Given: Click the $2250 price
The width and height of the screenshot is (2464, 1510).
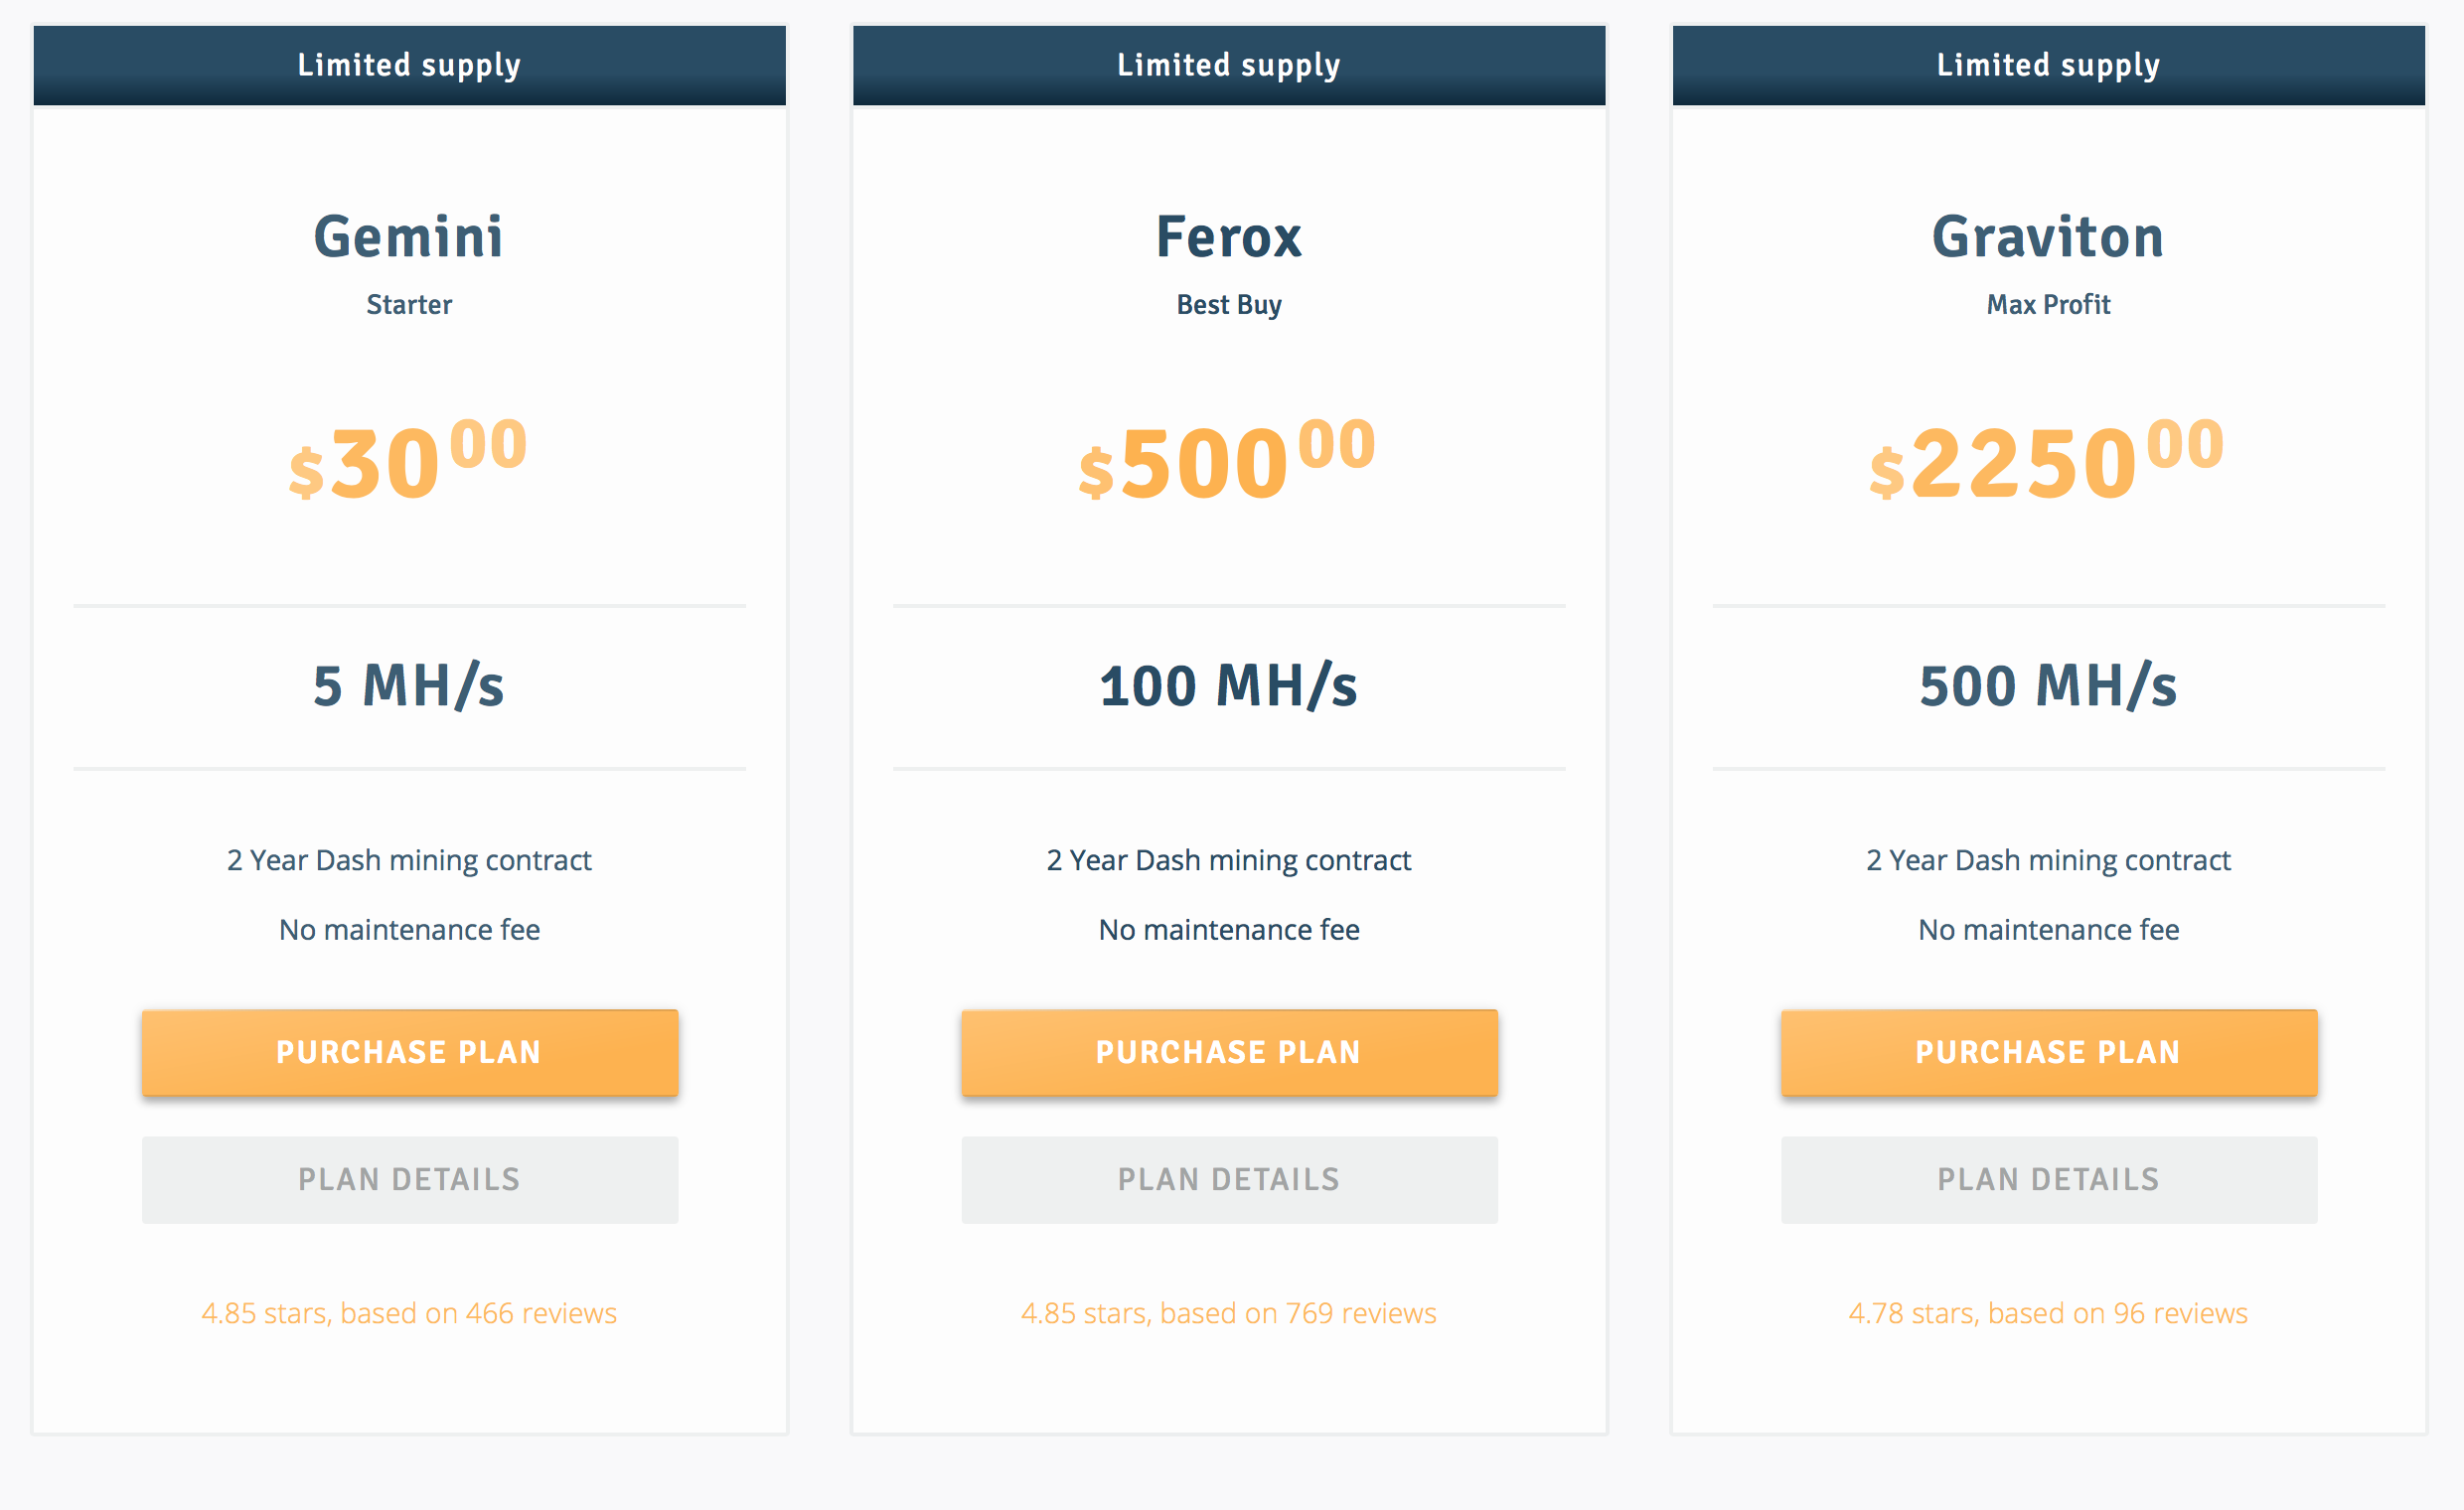Looking at the screenshot, I should point(2048,460).
